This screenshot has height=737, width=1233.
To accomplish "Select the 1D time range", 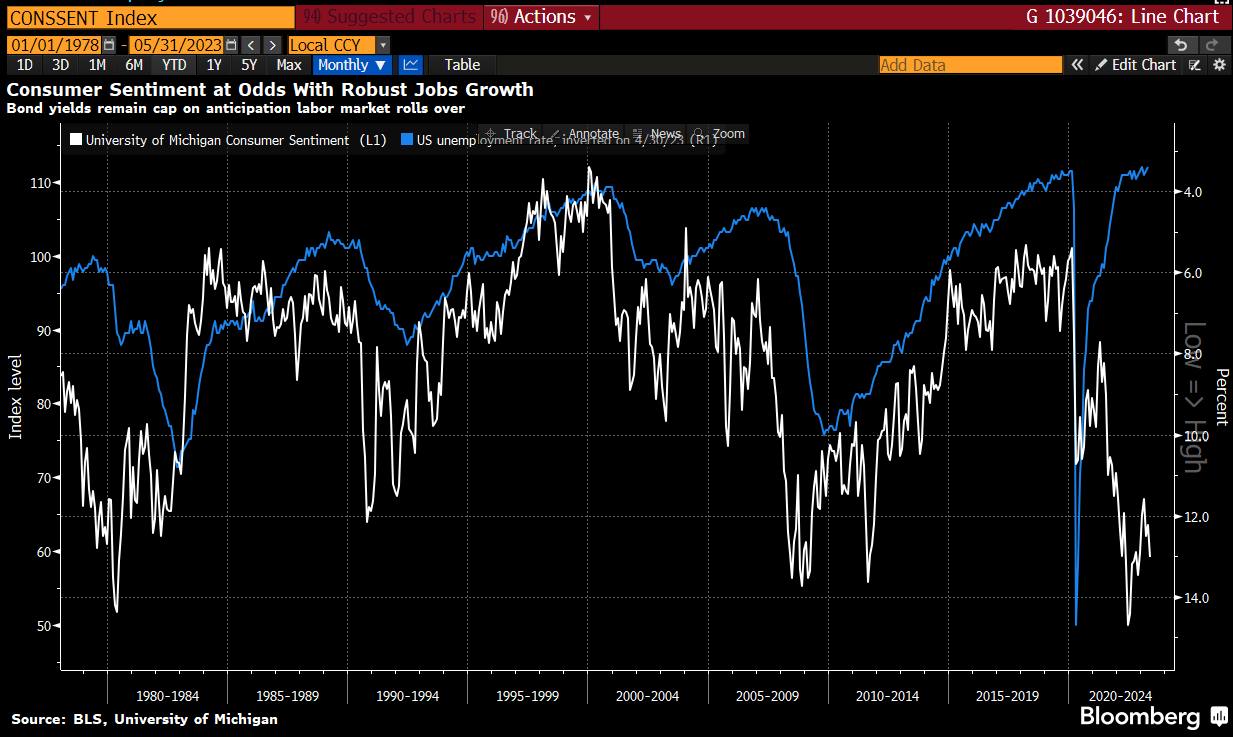I will 26,65.
